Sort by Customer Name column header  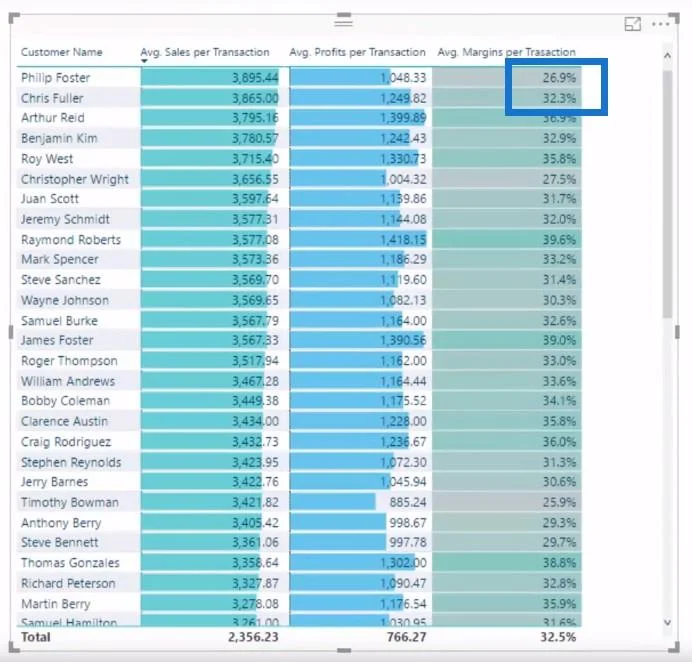point(62,52)
